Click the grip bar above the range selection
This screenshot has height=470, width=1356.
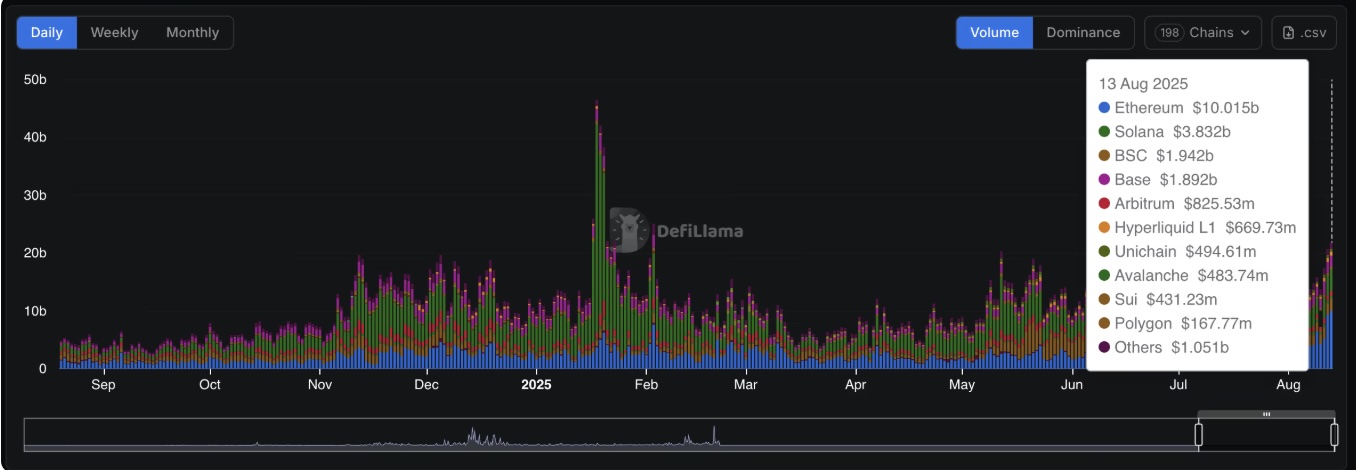tap(1266, 414)
